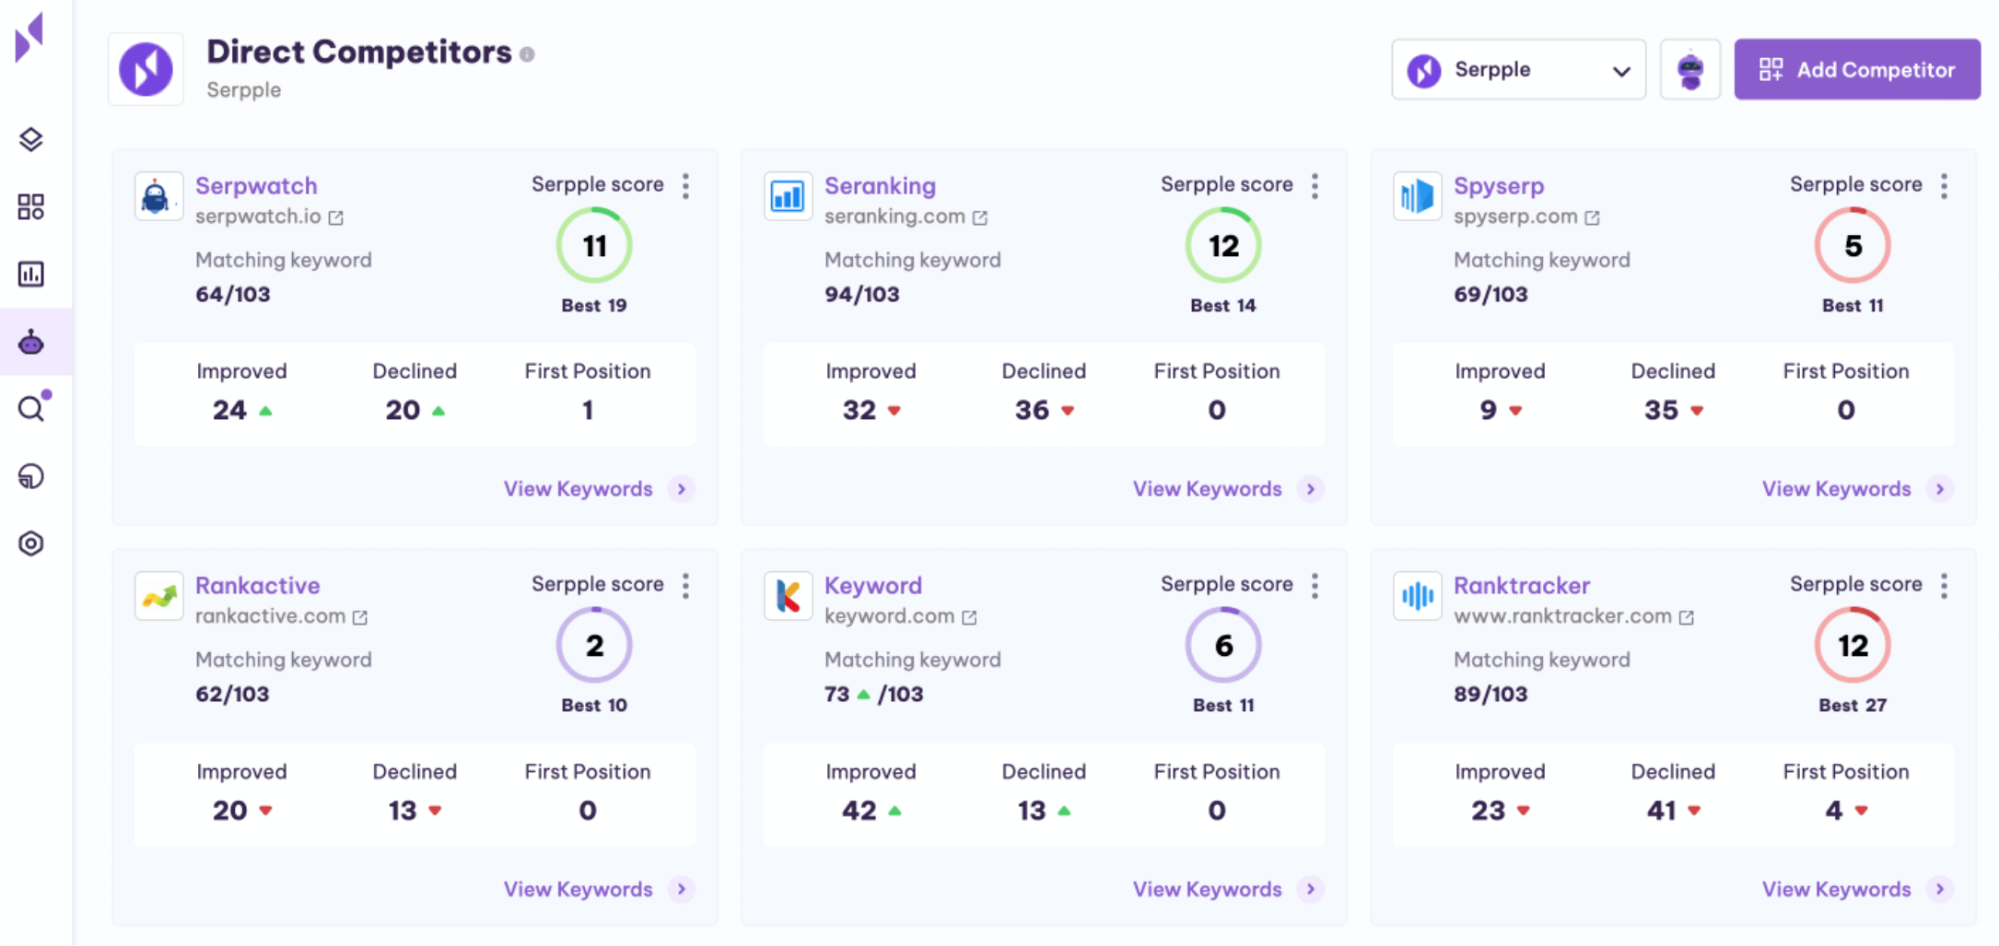Open the bar chart reports icon in the sidebar
The image size is (1999, 946).
click(x=31, y=274)
